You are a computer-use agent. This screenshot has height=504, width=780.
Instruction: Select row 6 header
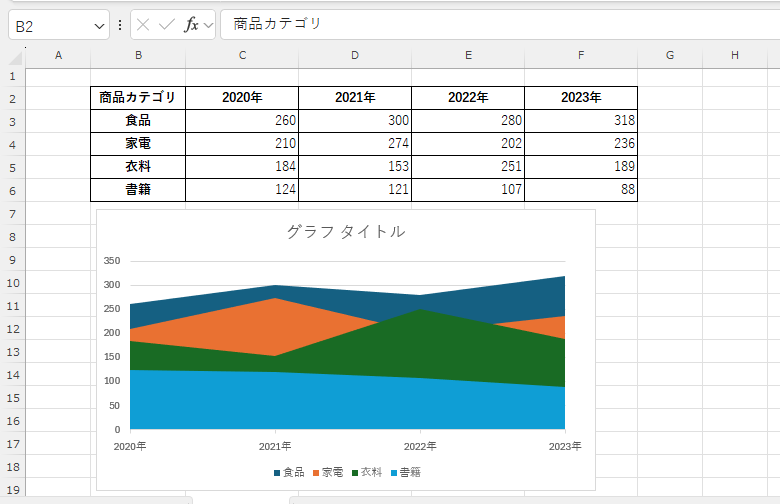[x=12, y=191]
